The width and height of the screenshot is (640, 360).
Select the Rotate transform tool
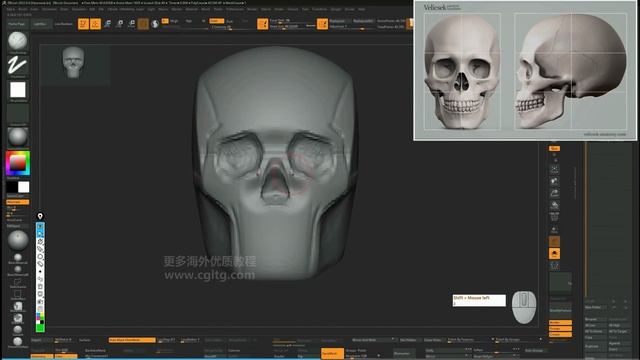131,24
